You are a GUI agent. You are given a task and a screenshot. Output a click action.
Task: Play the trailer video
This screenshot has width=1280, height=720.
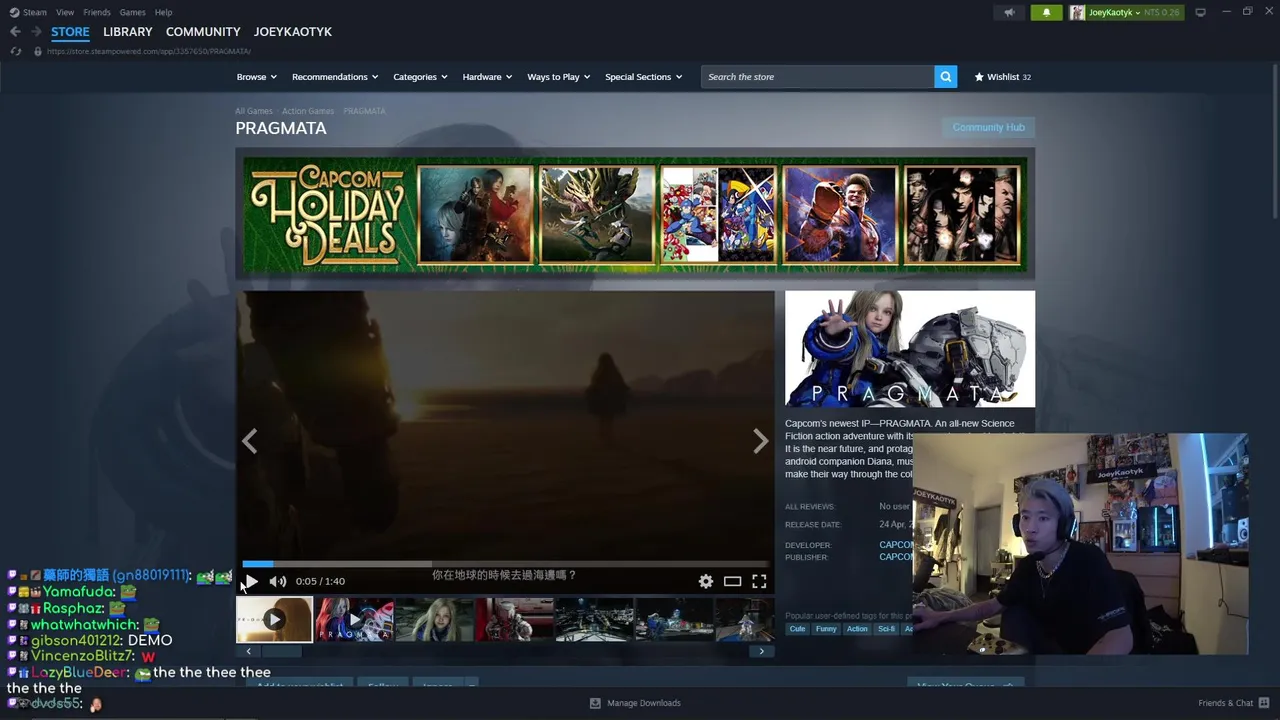click(x=251, y=581)
